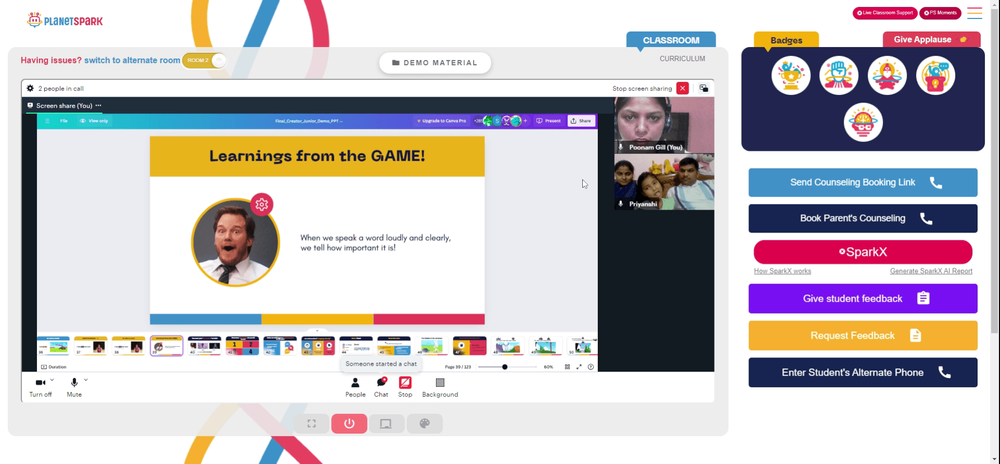
Task: Open PS Moments
Action: [940, 13]
